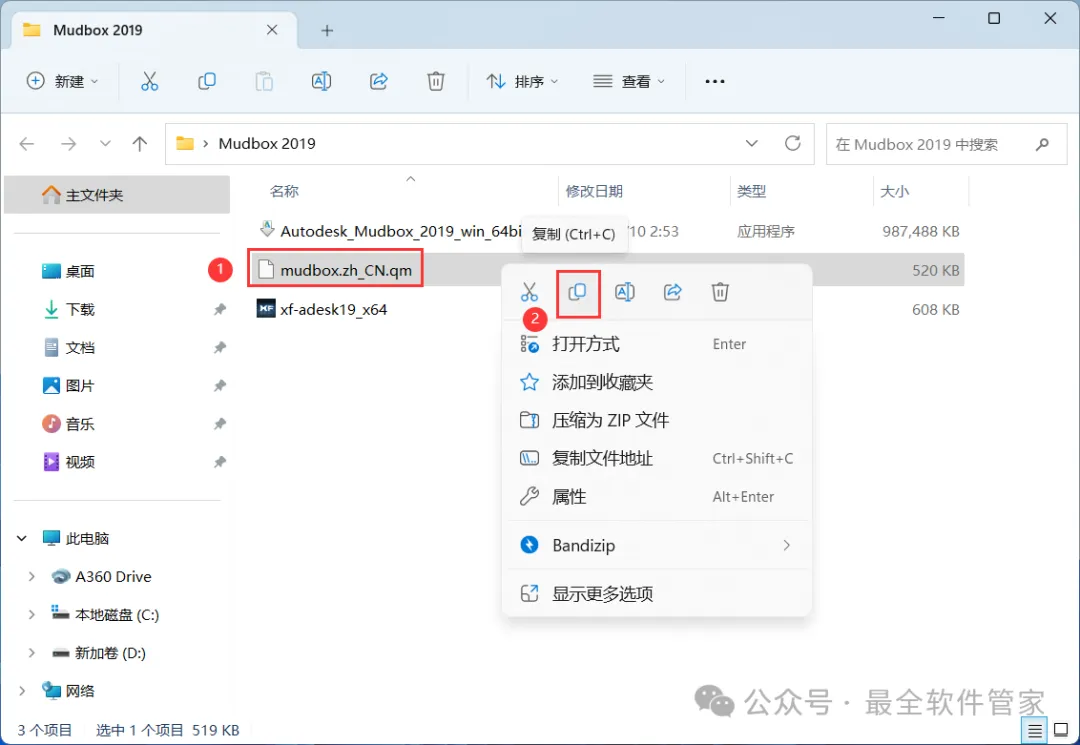
Task: Click the Delete trash icon in the top toolbar
Action: (x=436, y=81)
